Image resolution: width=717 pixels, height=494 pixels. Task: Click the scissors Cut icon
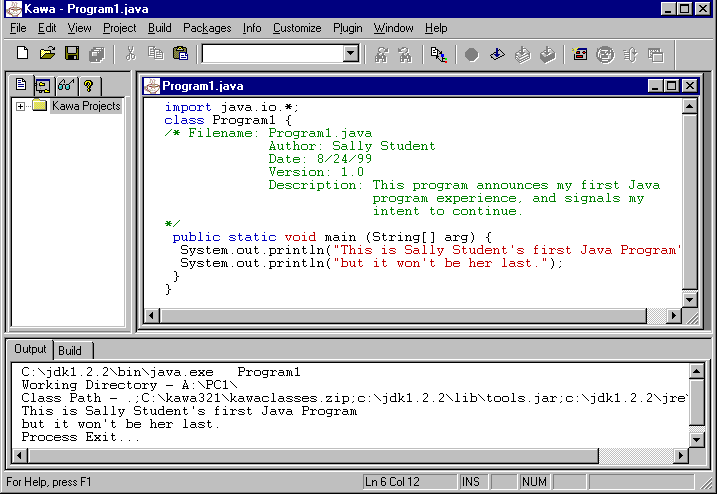[x=131, y=54]
